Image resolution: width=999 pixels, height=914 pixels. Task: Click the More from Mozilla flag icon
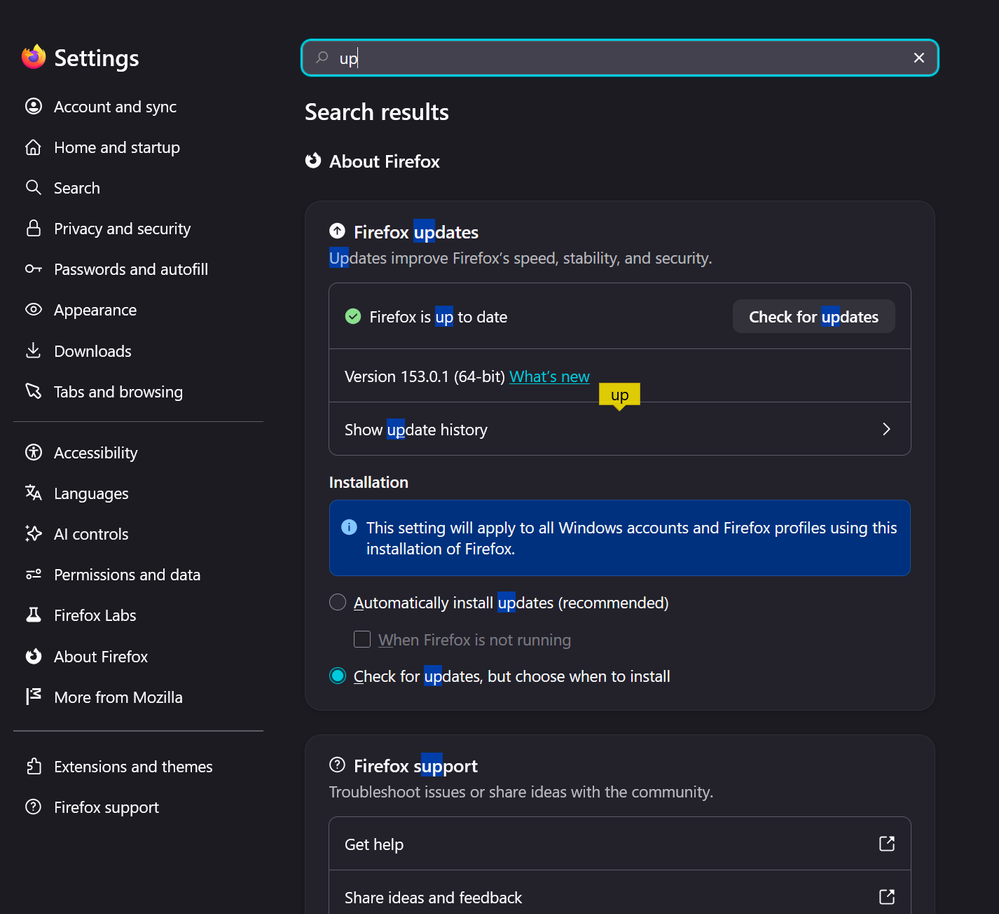(x=33, y=697)
